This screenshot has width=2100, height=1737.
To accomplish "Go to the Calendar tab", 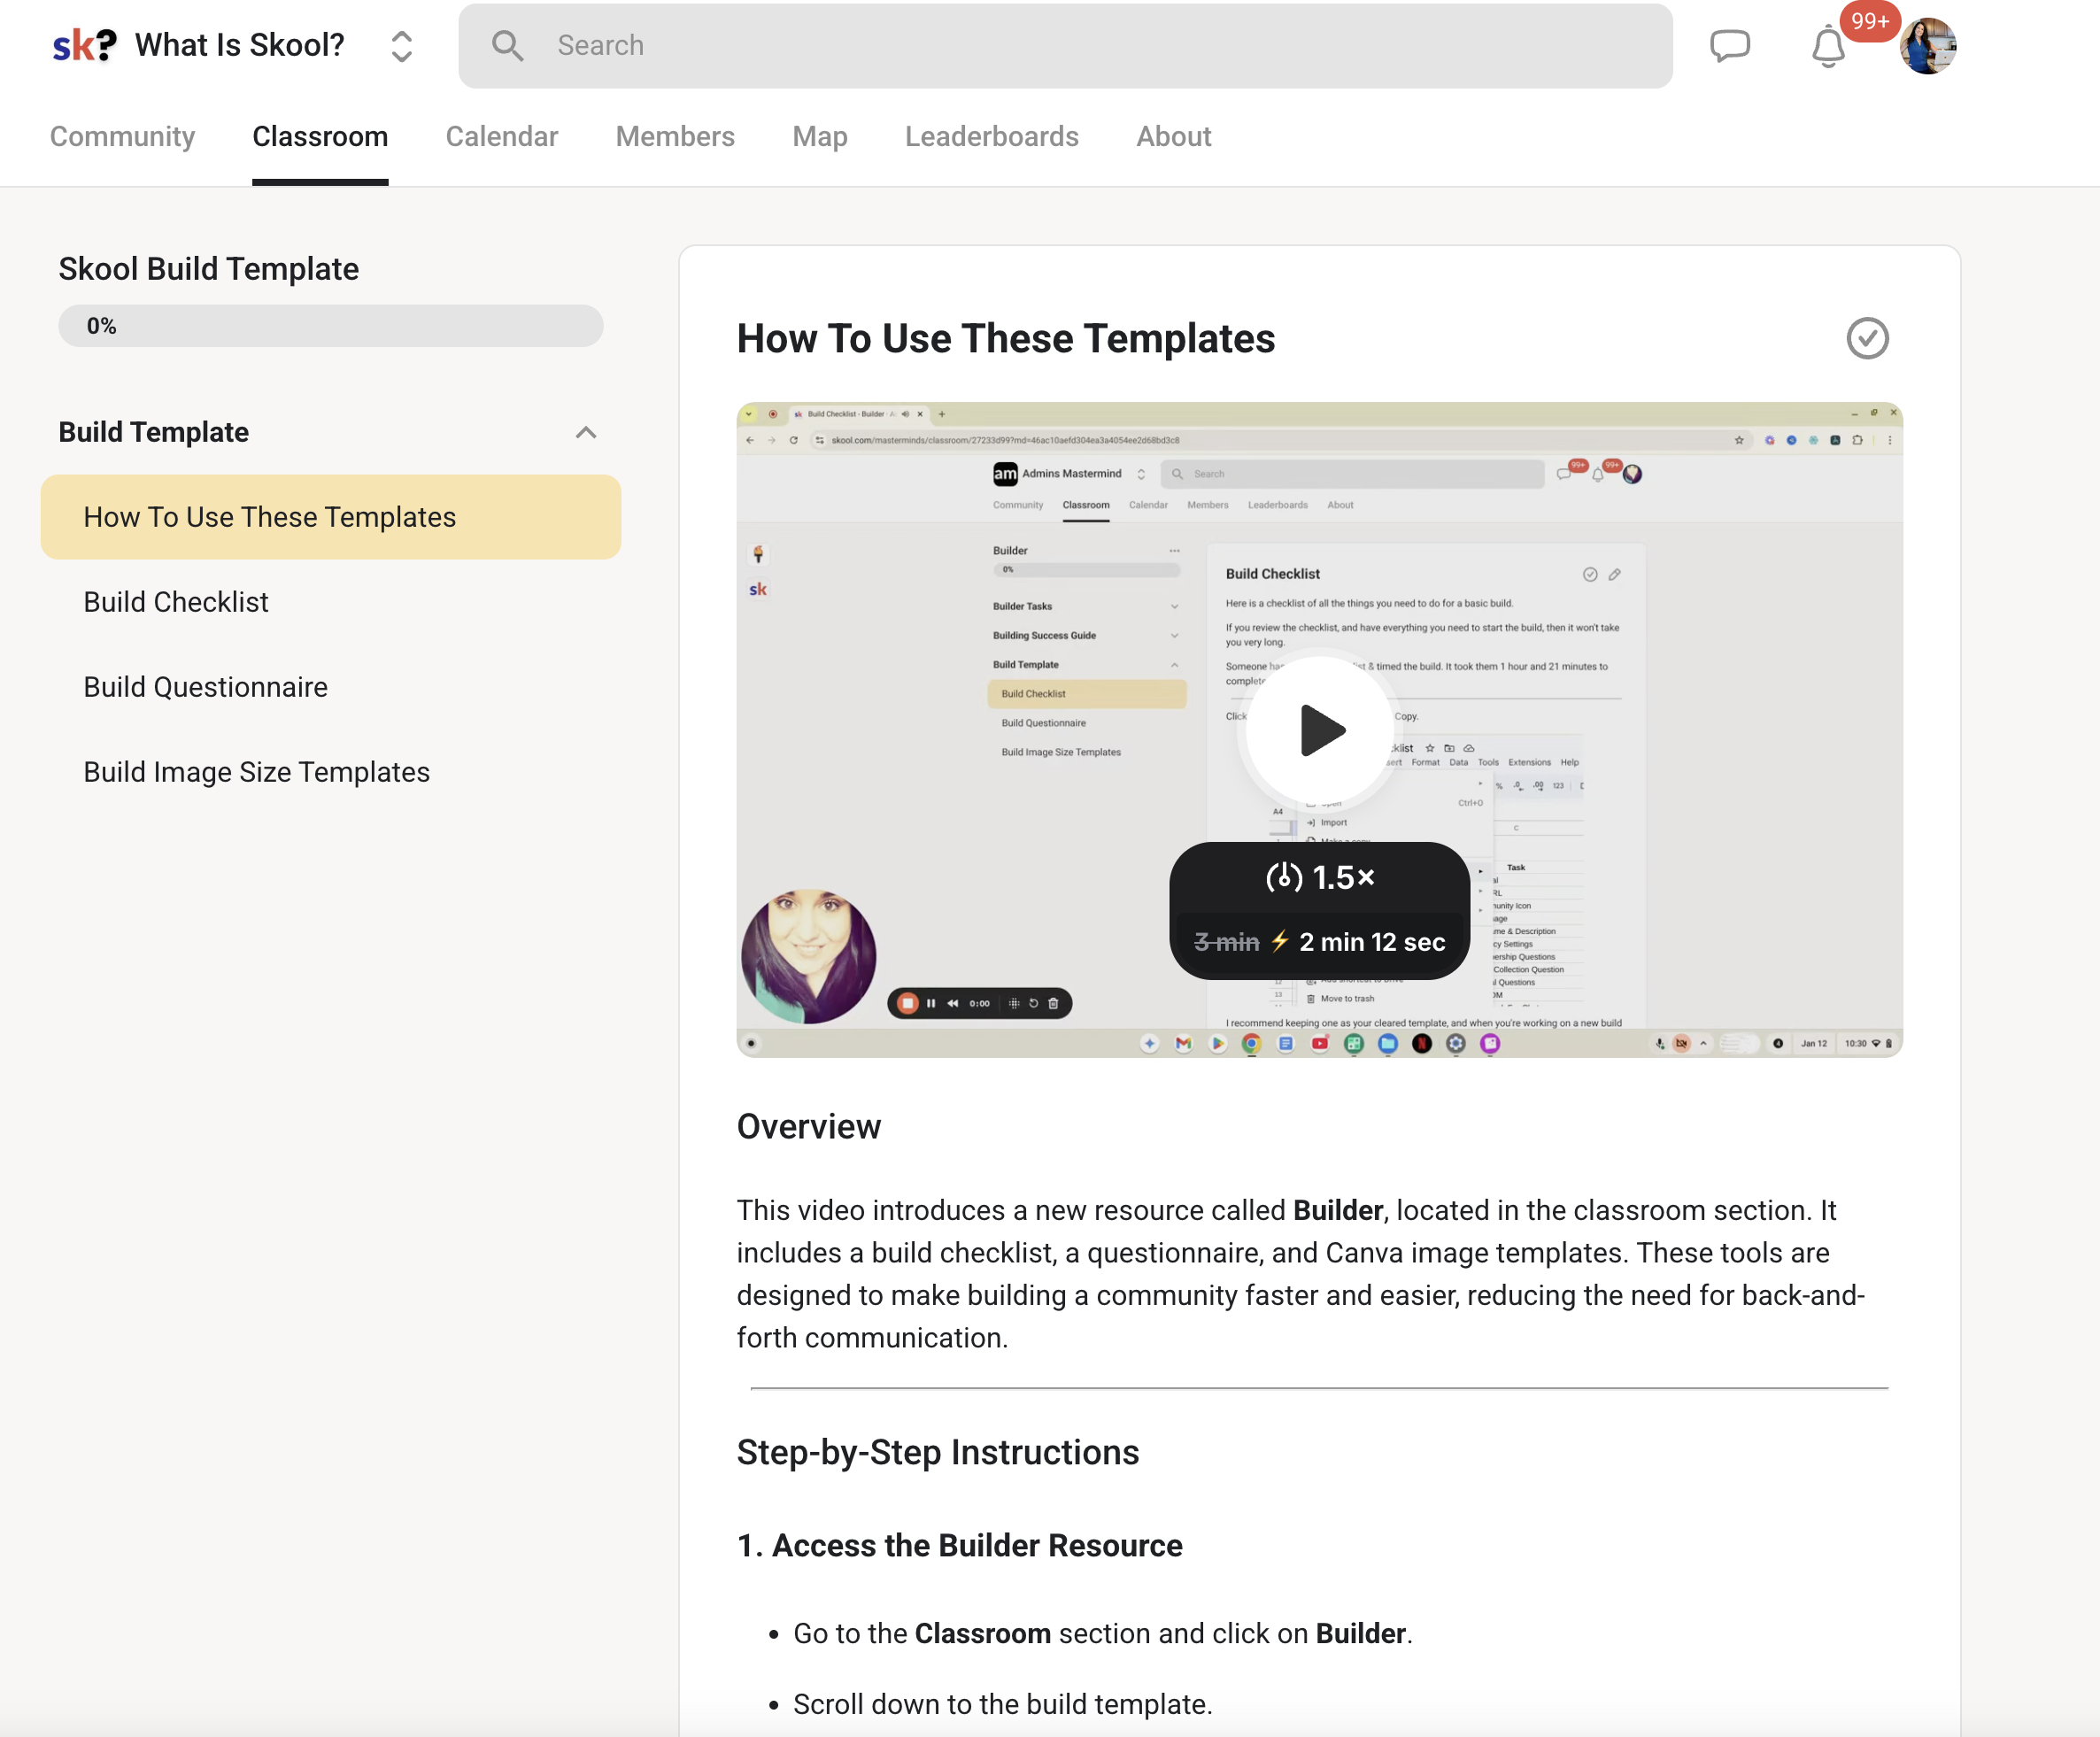I will 501,136.
